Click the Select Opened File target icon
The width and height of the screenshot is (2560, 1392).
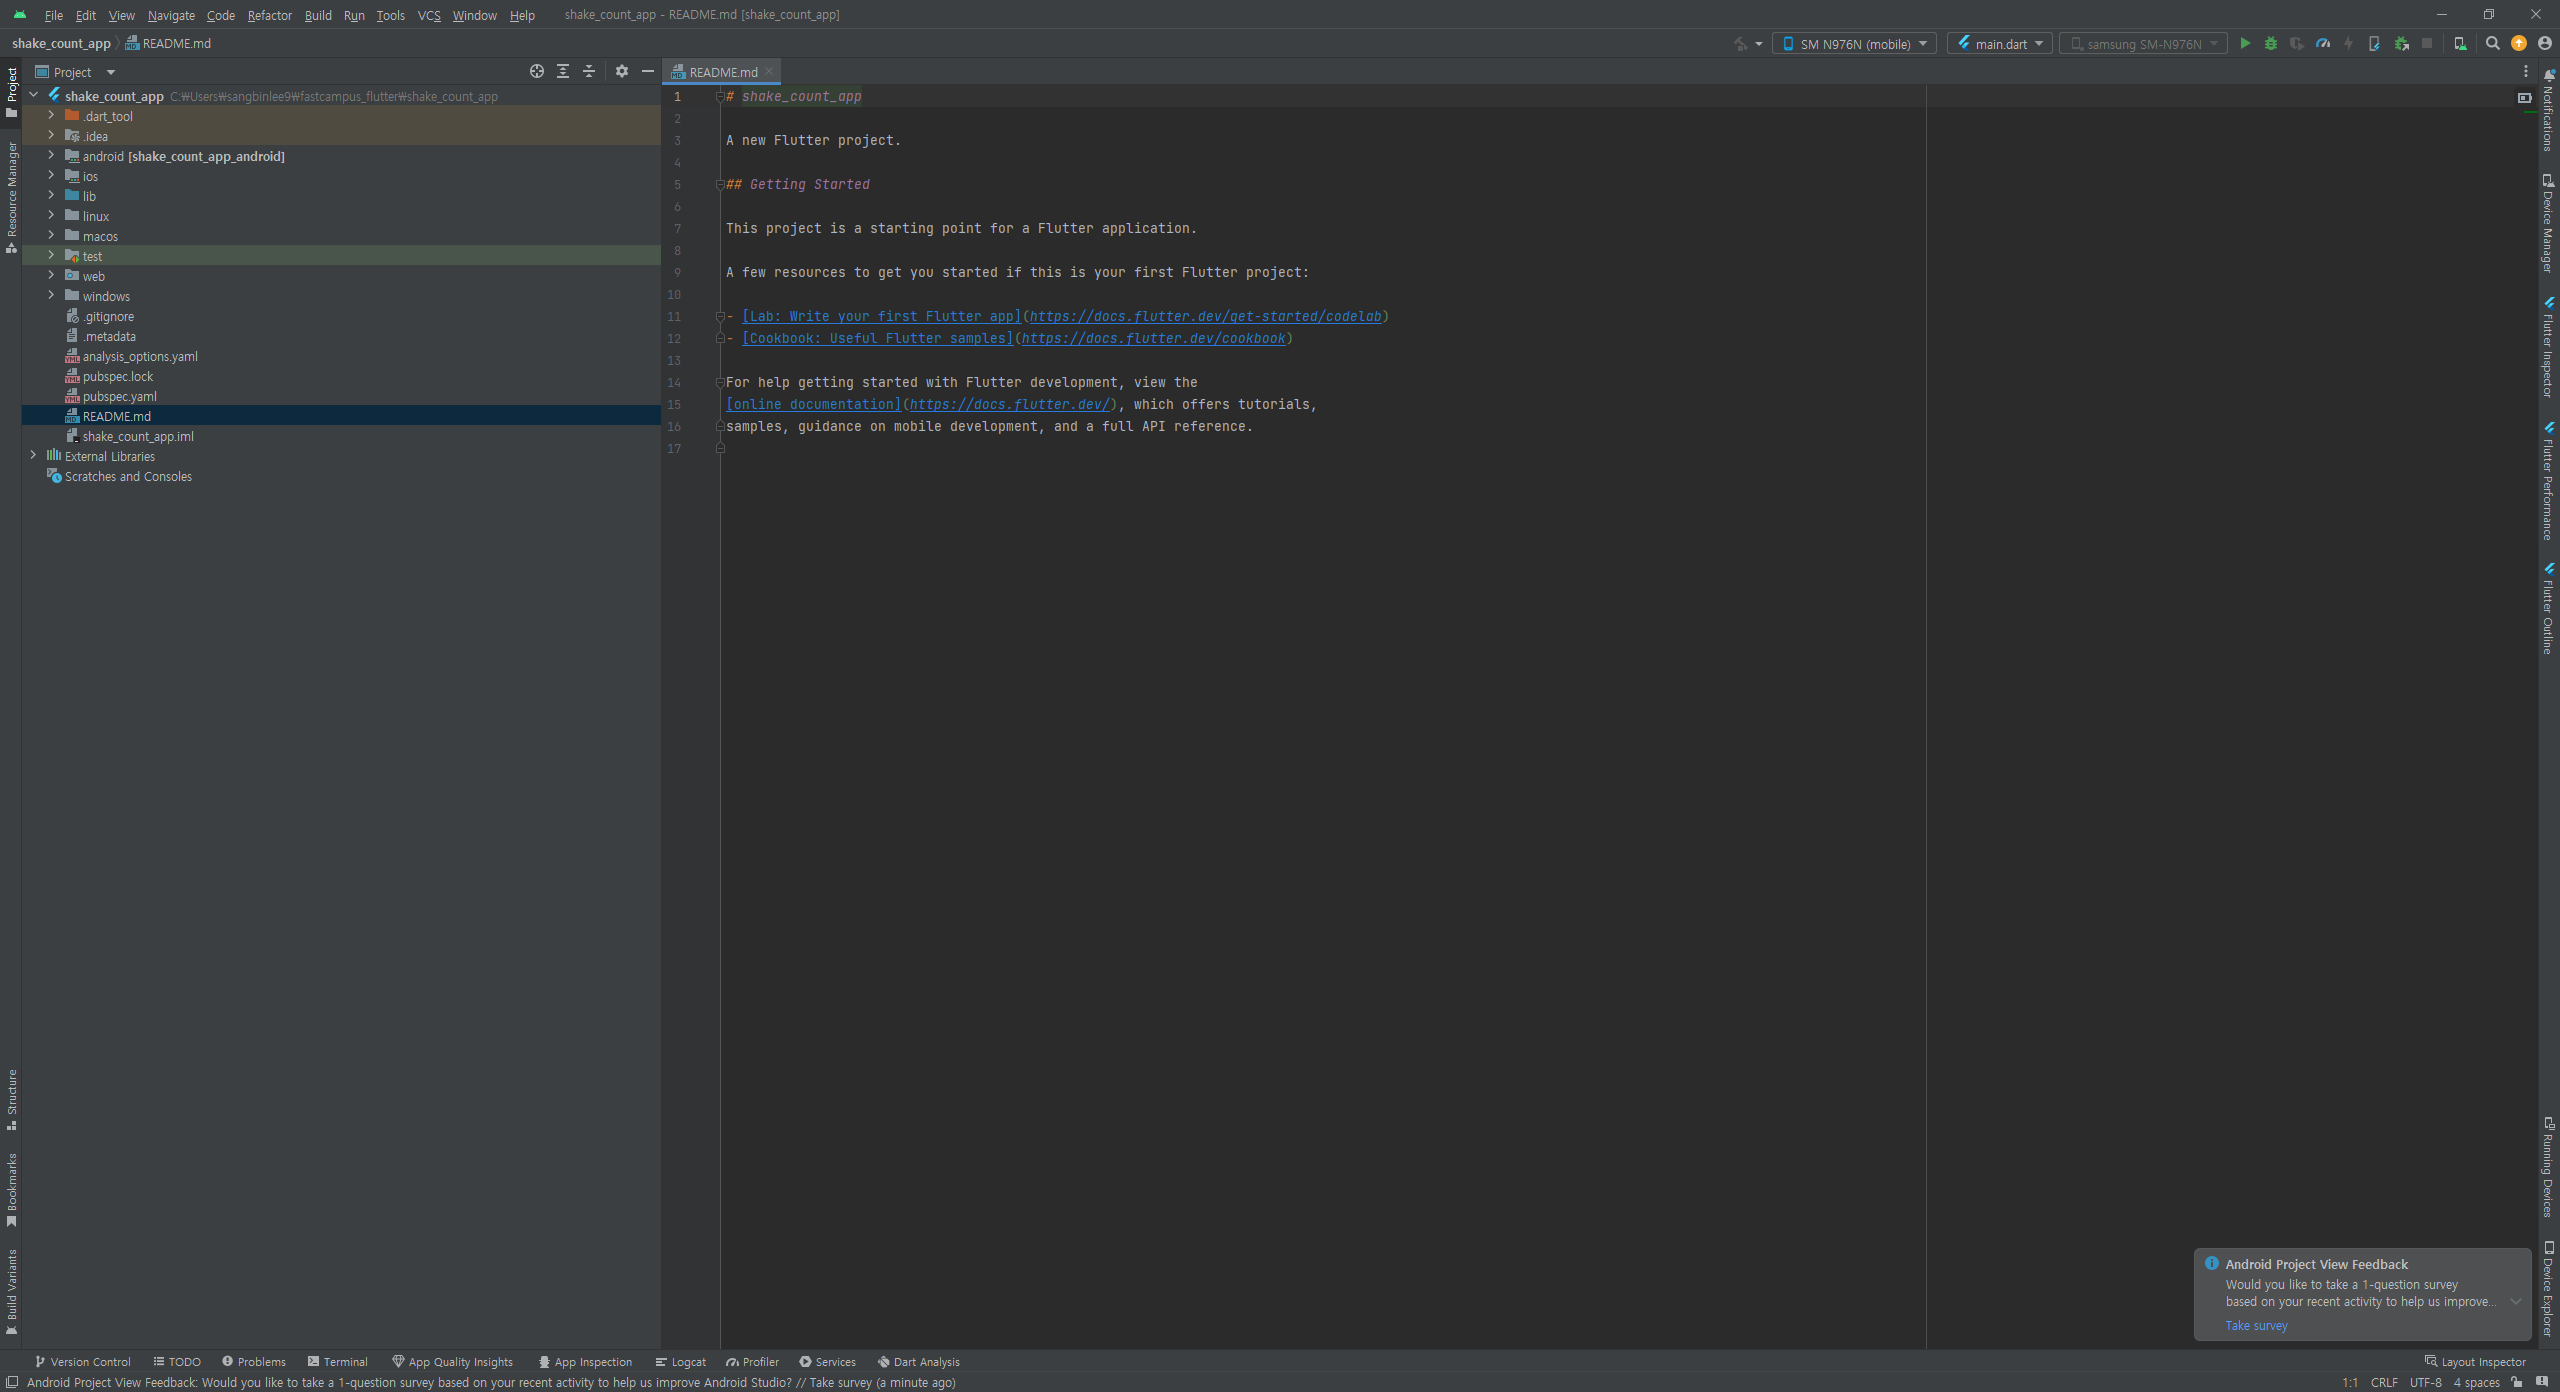[x=537, y=71]
